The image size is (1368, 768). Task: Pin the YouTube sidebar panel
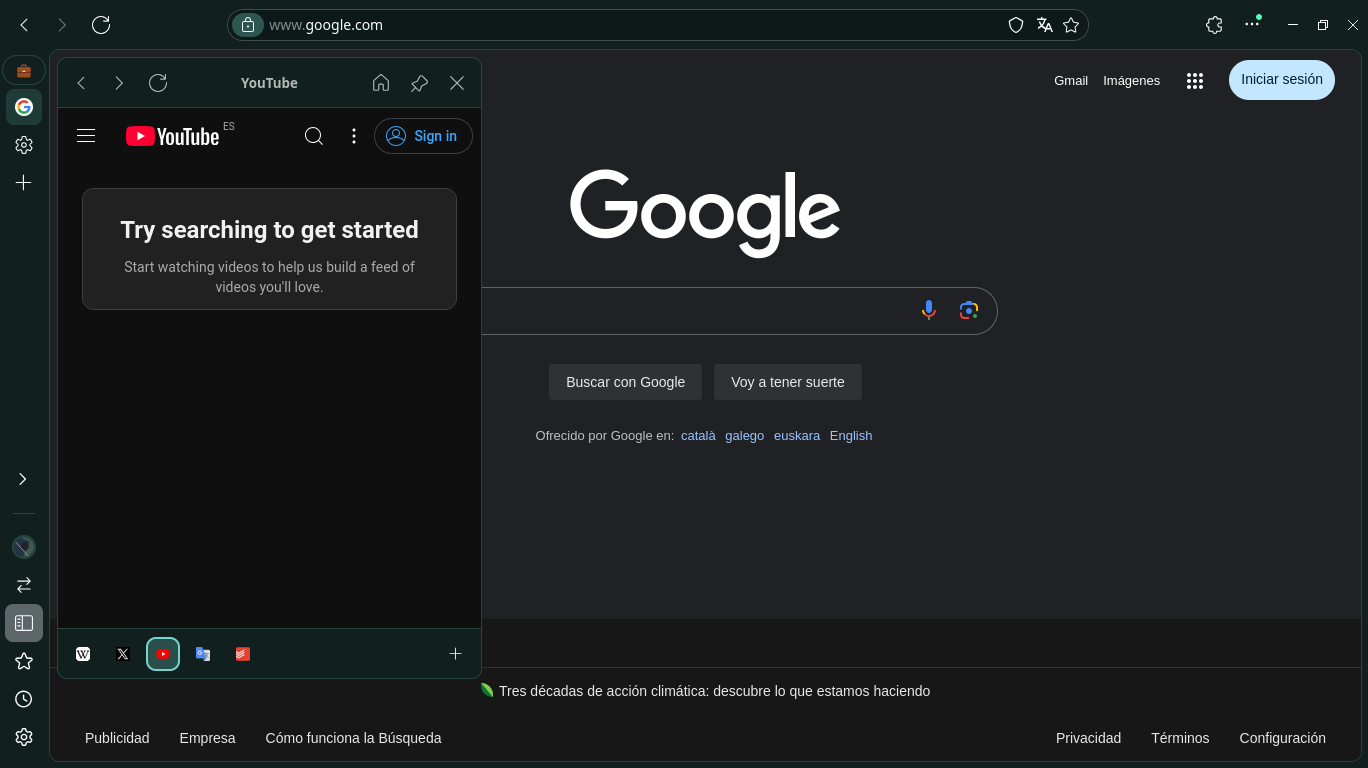coord(419,83)
